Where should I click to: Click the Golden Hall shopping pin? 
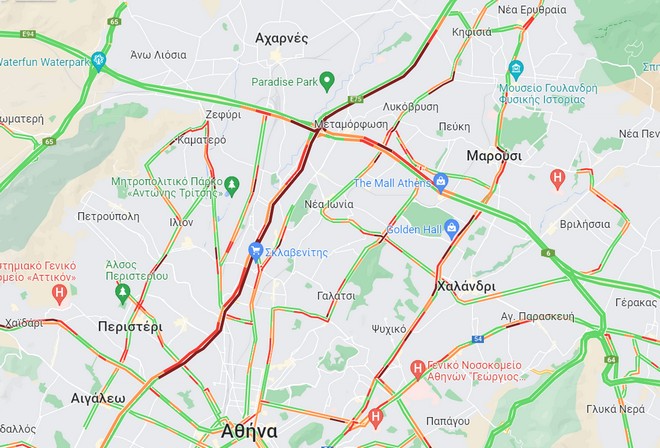point(452,229)
